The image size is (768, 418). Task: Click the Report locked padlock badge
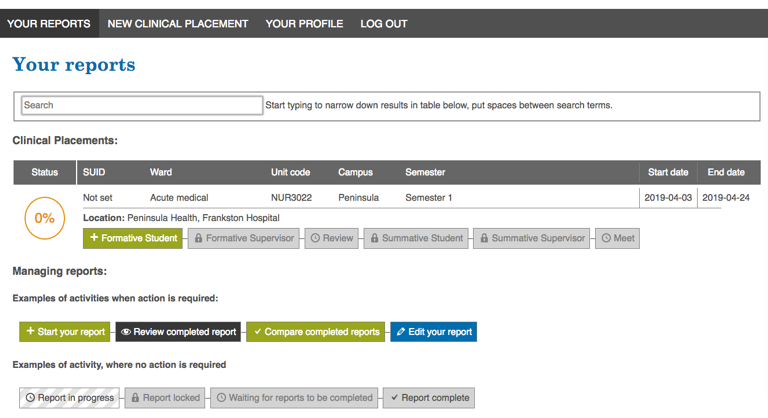pos(165,397)
